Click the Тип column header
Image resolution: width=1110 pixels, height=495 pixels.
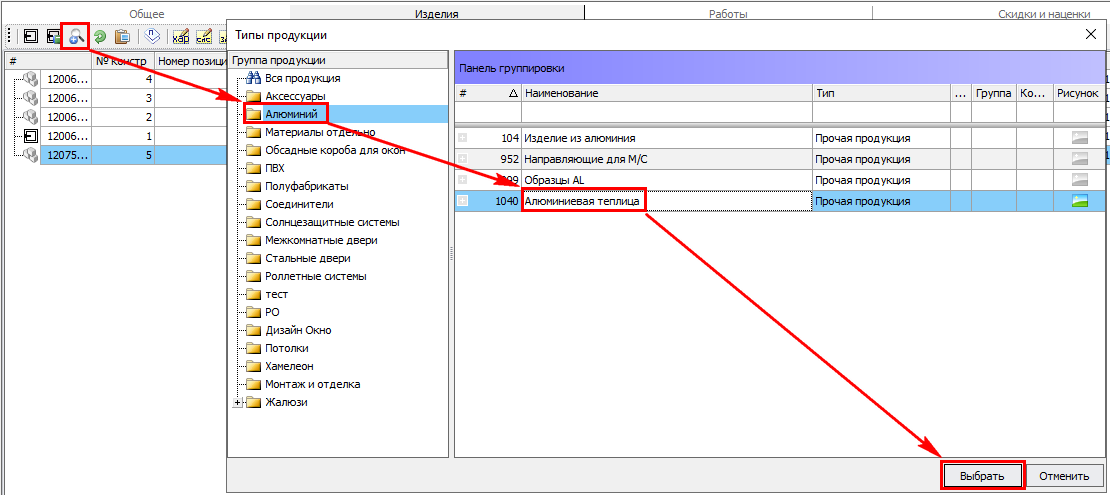coord(881,93)
